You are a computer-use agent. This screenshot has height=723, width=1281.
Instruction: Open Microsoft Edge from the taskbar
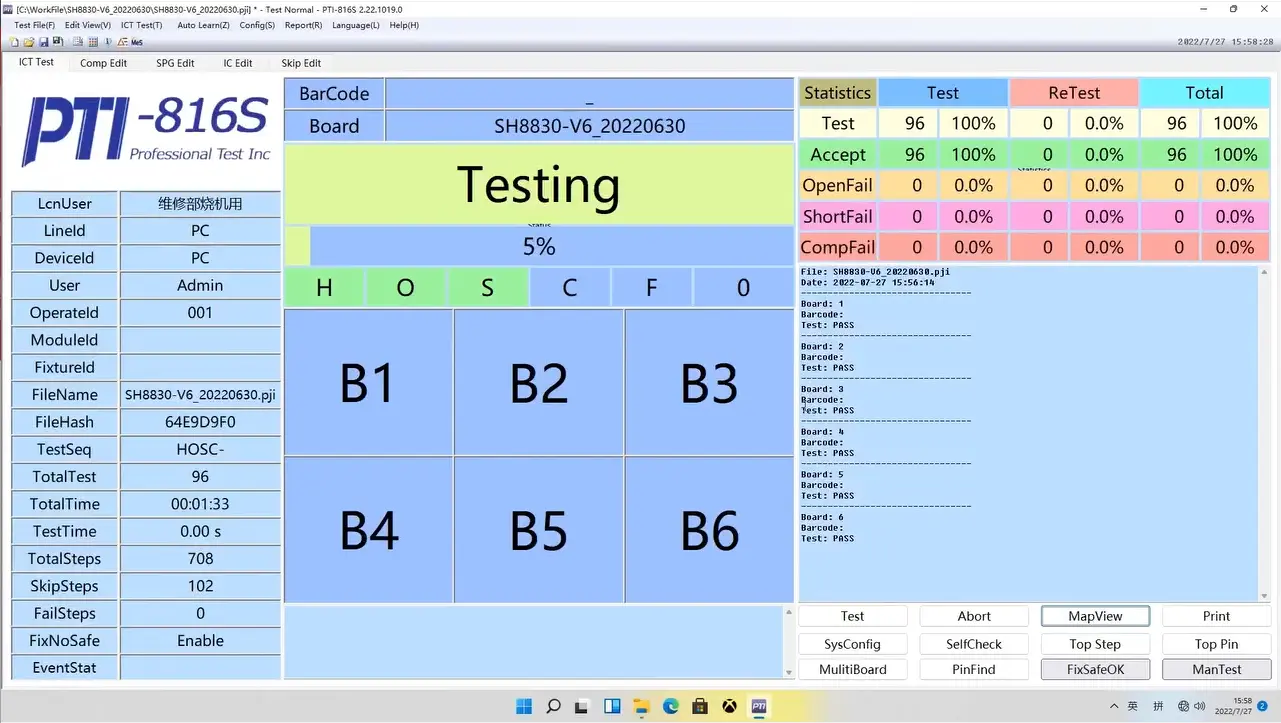671,707
